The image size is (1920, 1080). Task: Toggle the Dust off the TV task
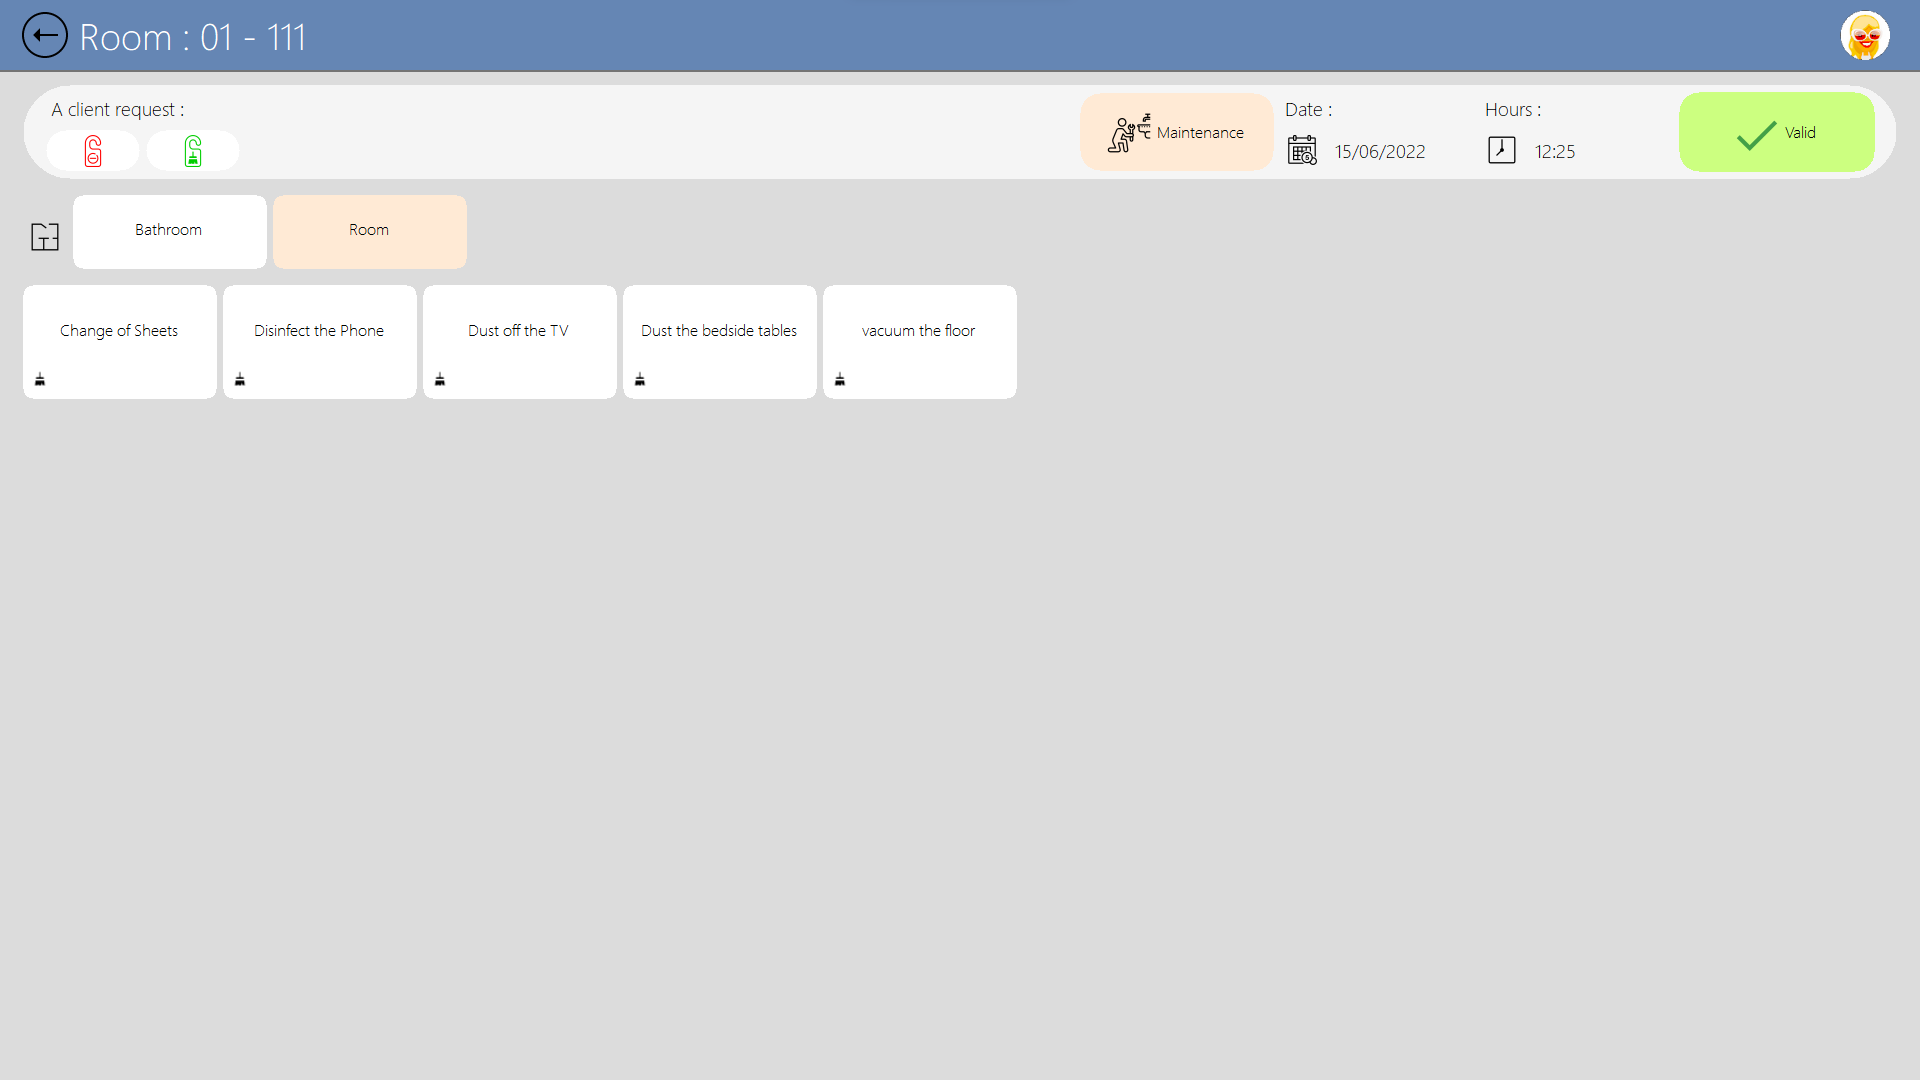pyautogui.click(x=518, y=331)
